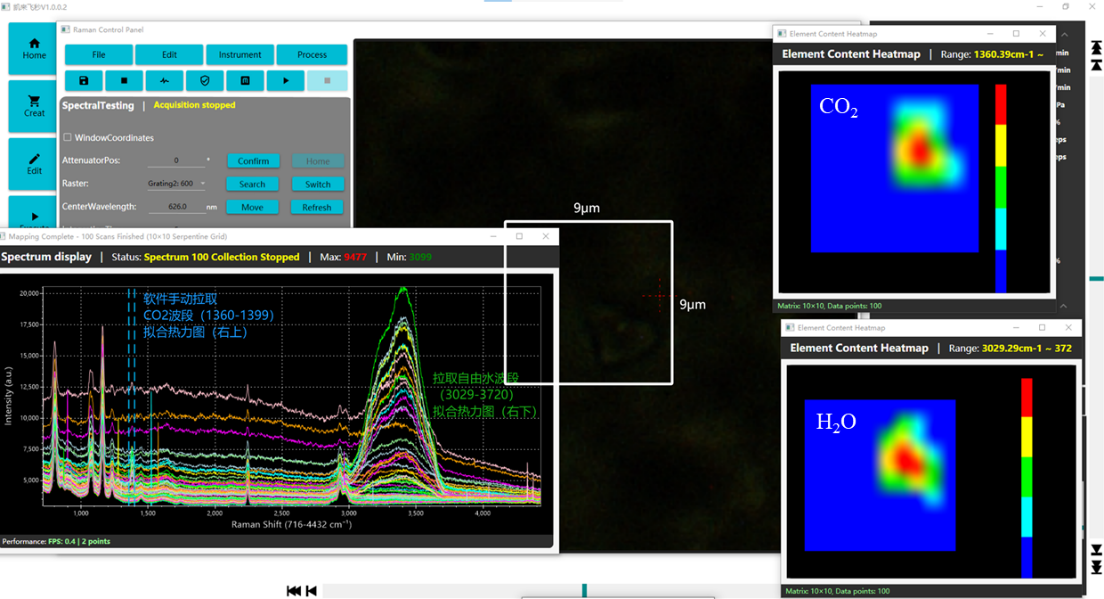Click the red band of CO2 heatmap colorbar
1104x599 pixels.
[x=1001, y=104]
